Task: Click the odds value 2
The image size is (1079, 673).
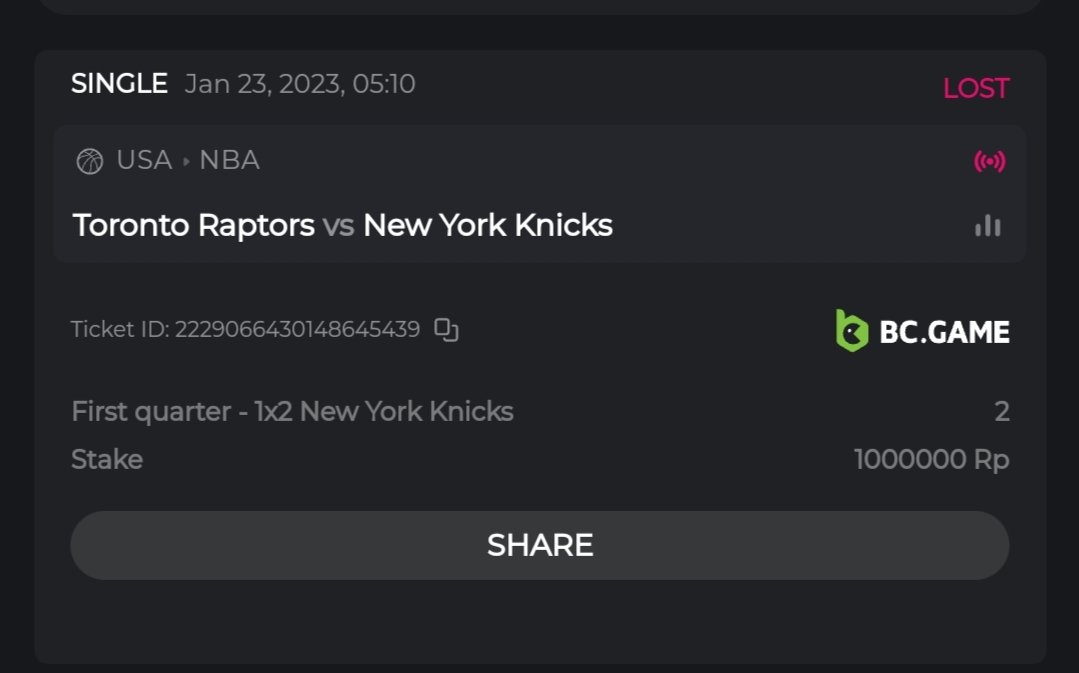Action: click(x=1001, y=411)
